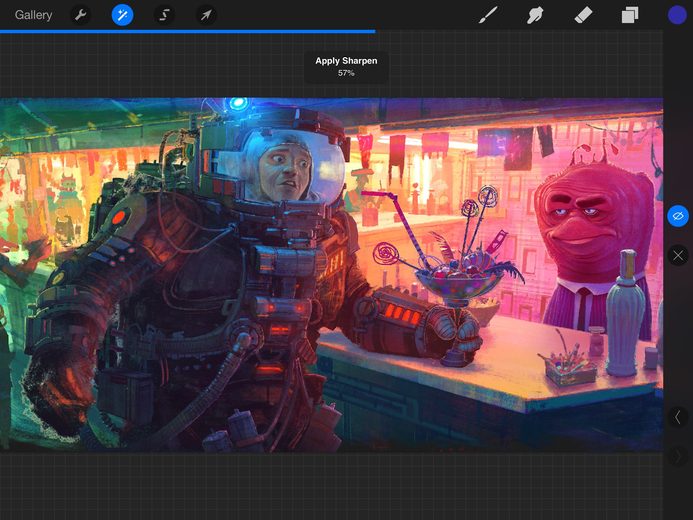The height and width of the screenshot is (520, 693).
Task: Choose the Paint brush tool
Action: click(x=488, y=15)
